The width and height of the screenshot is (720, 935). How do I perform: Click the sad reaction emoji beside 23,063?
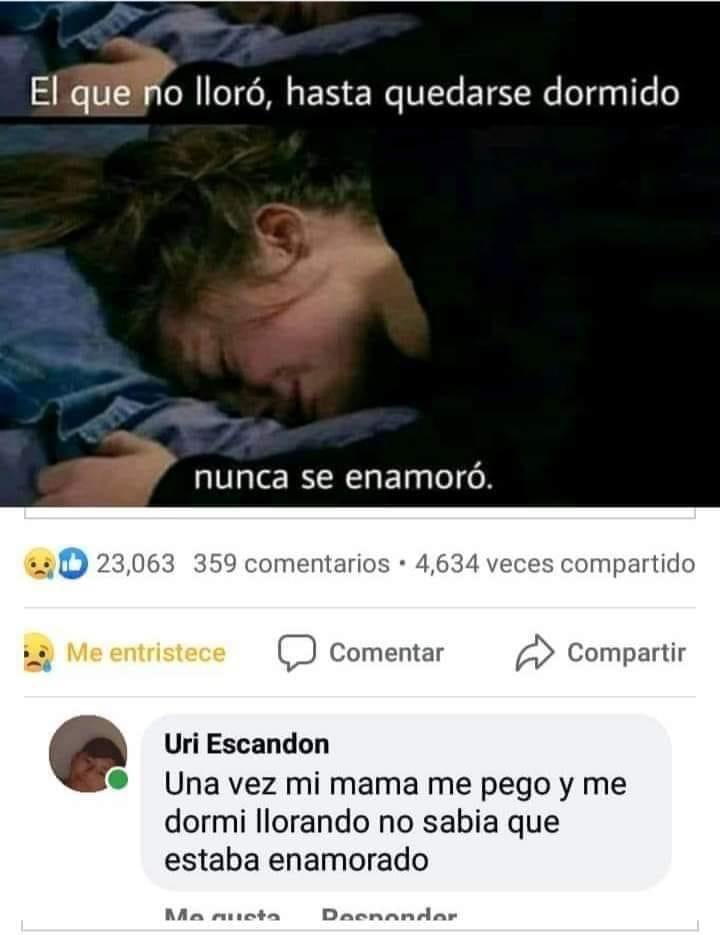tap(39, 564)
